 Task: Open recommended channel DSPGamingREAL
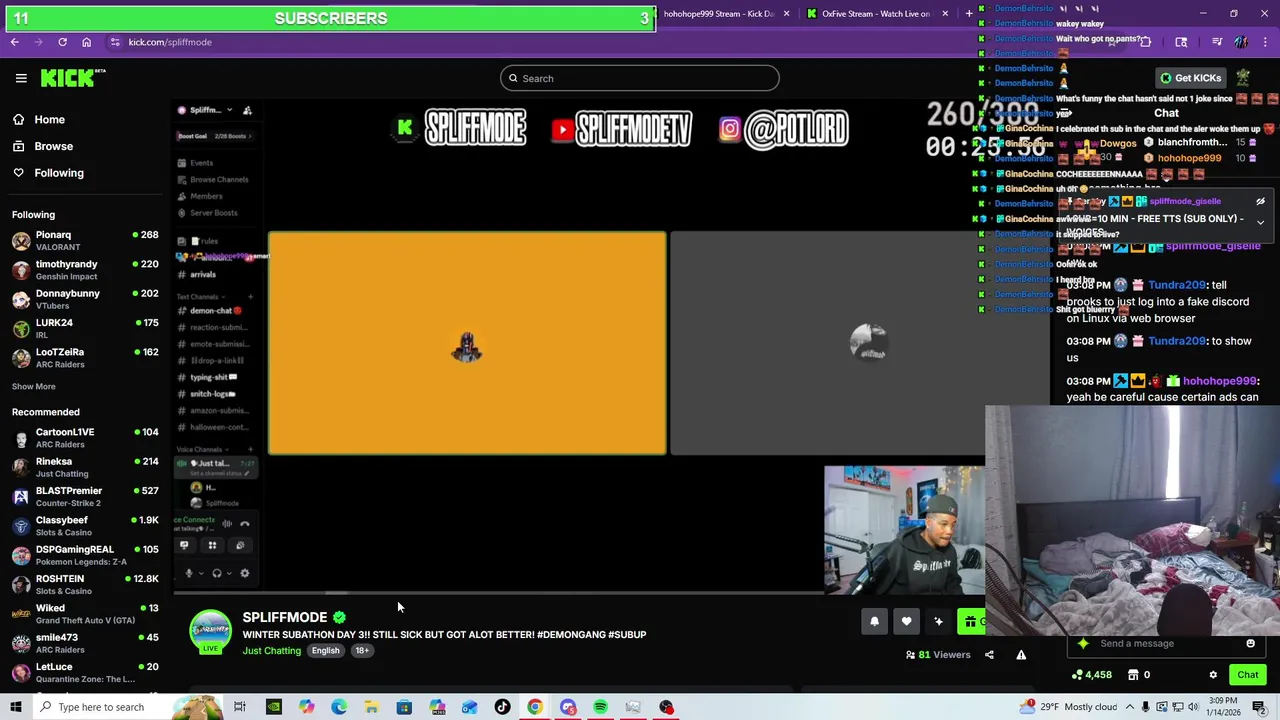click(x=85, y=555)
